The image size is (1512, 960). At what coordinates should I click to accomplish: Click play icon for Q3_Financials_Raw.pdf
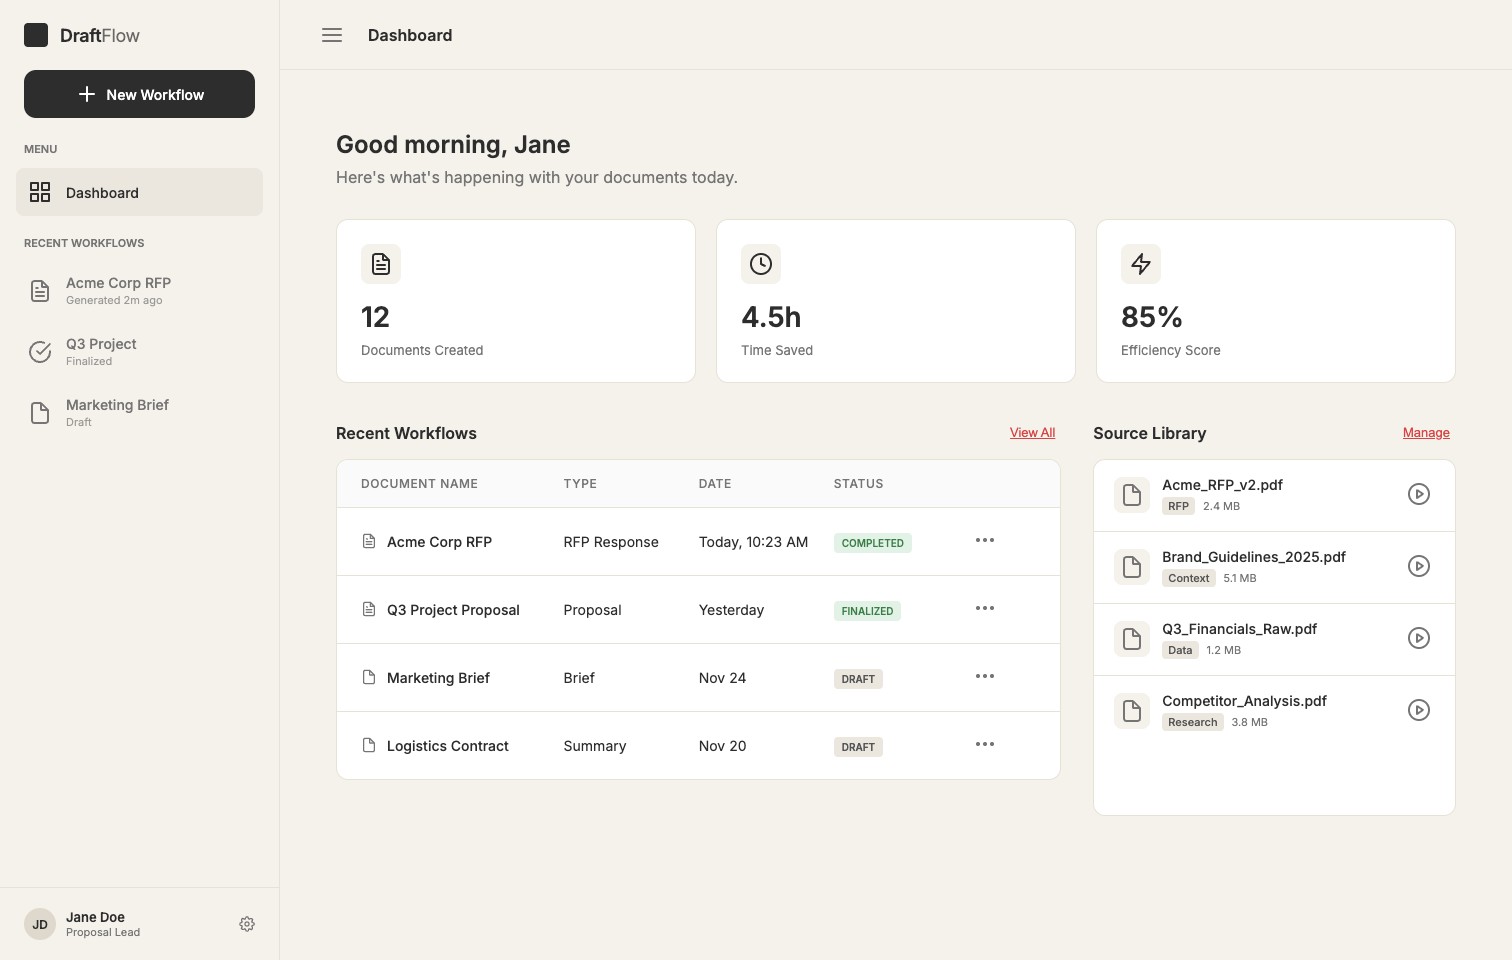point(1418,638)
